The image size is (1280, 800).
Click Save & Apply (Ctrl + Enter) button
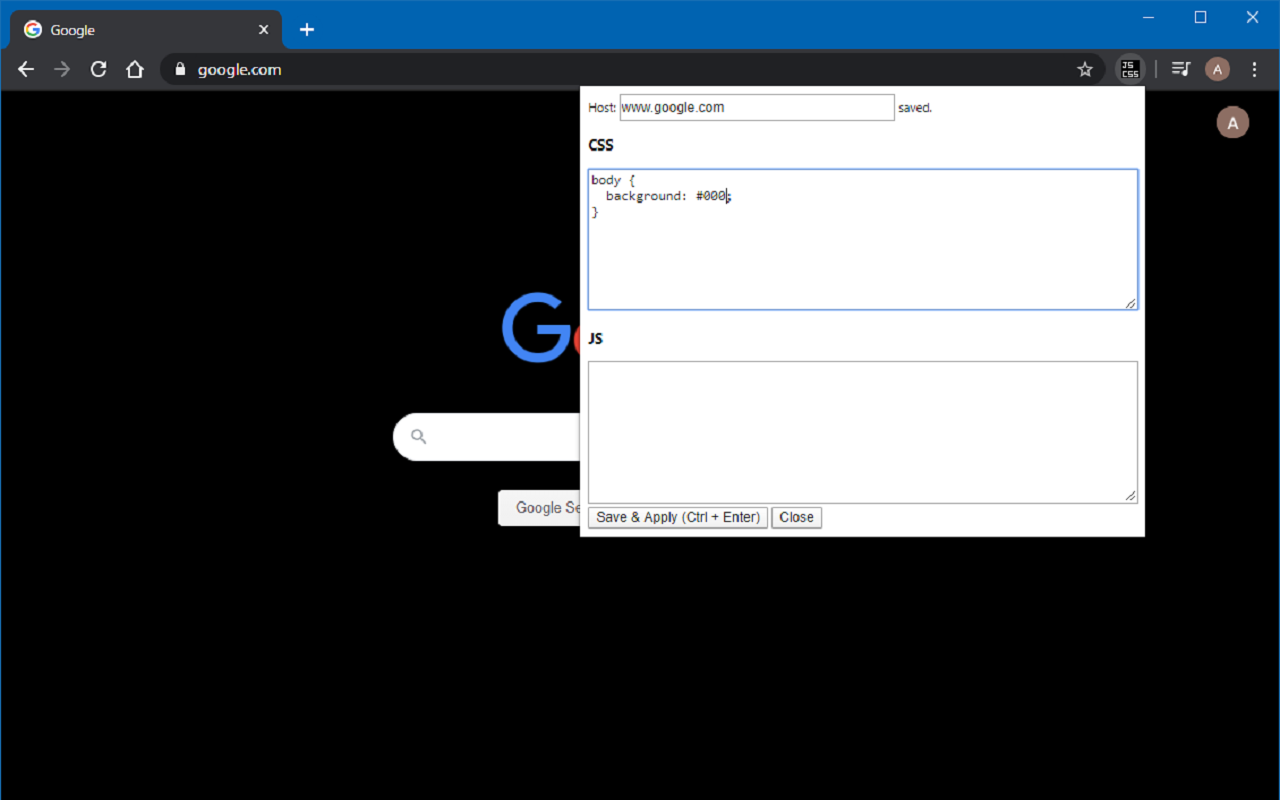678,517
